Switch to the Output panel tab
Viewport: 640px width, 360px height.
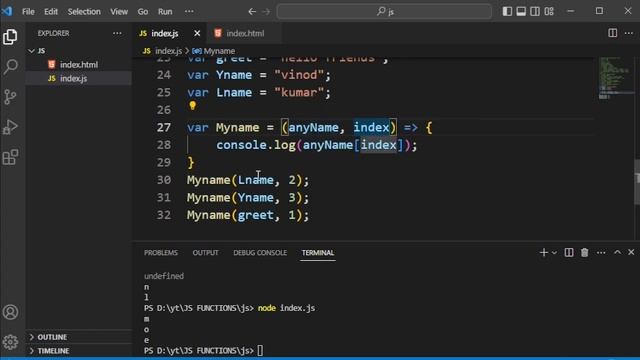(205, 253)
